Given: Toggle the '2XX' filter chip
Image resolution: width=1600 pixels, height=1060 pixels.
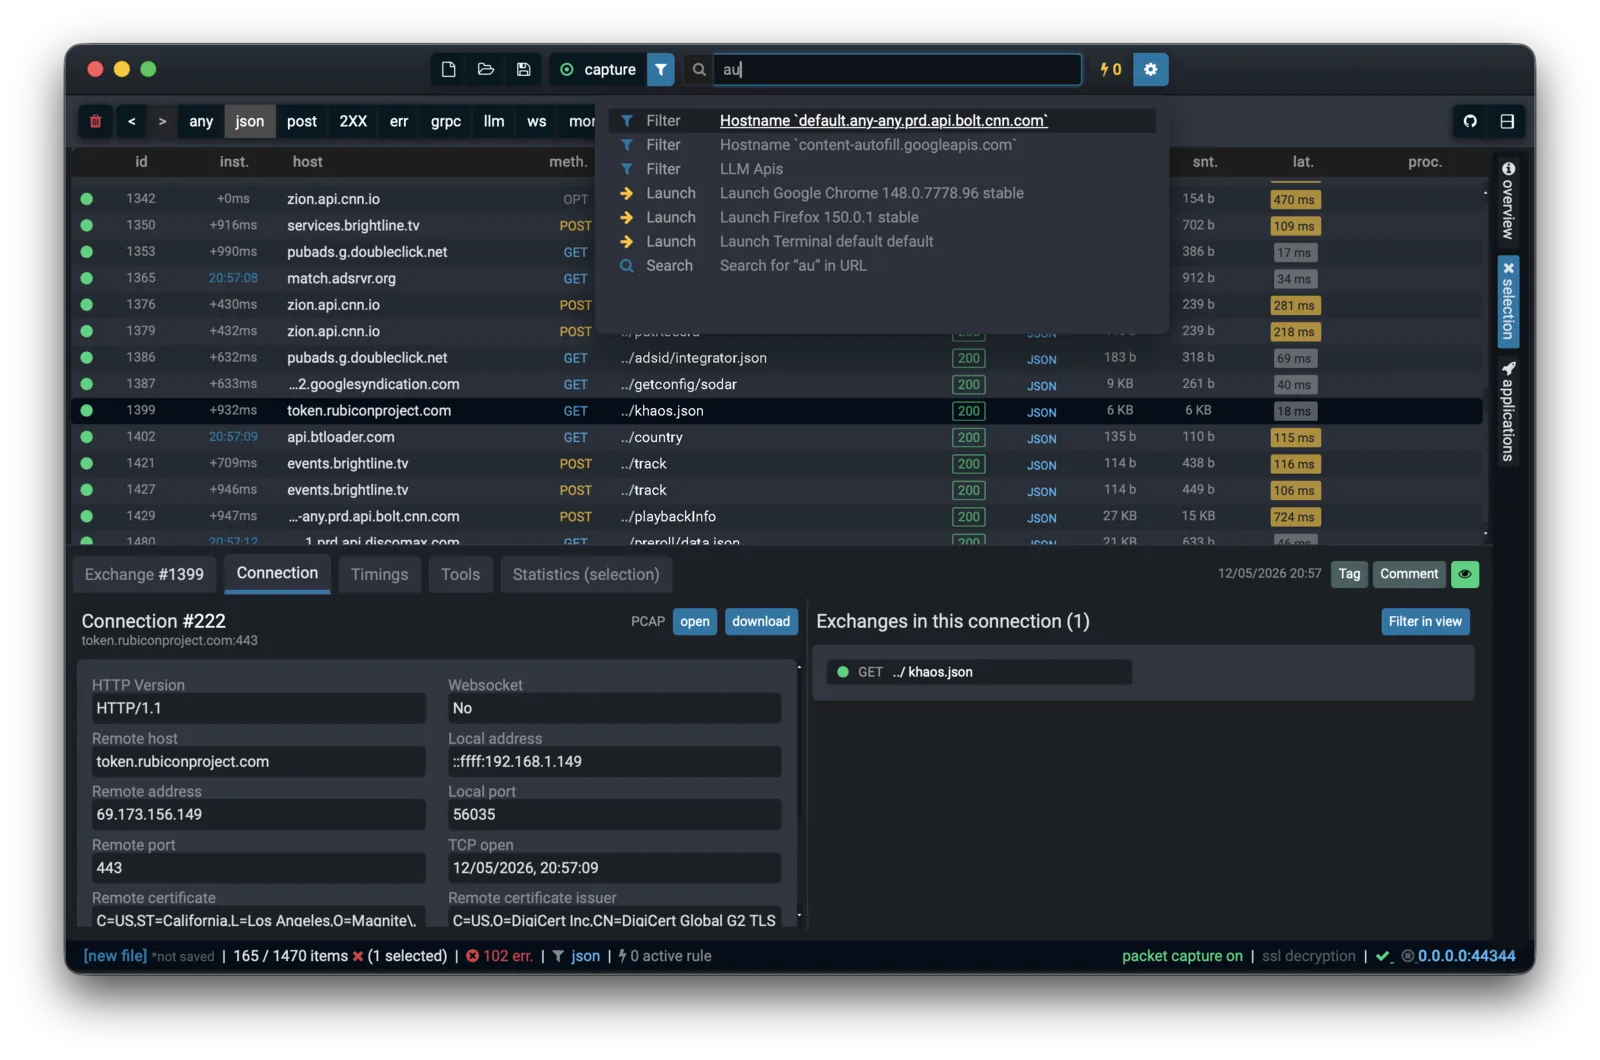Looking at the screenshot, I should pyautogui.click(x=353, y=121).
